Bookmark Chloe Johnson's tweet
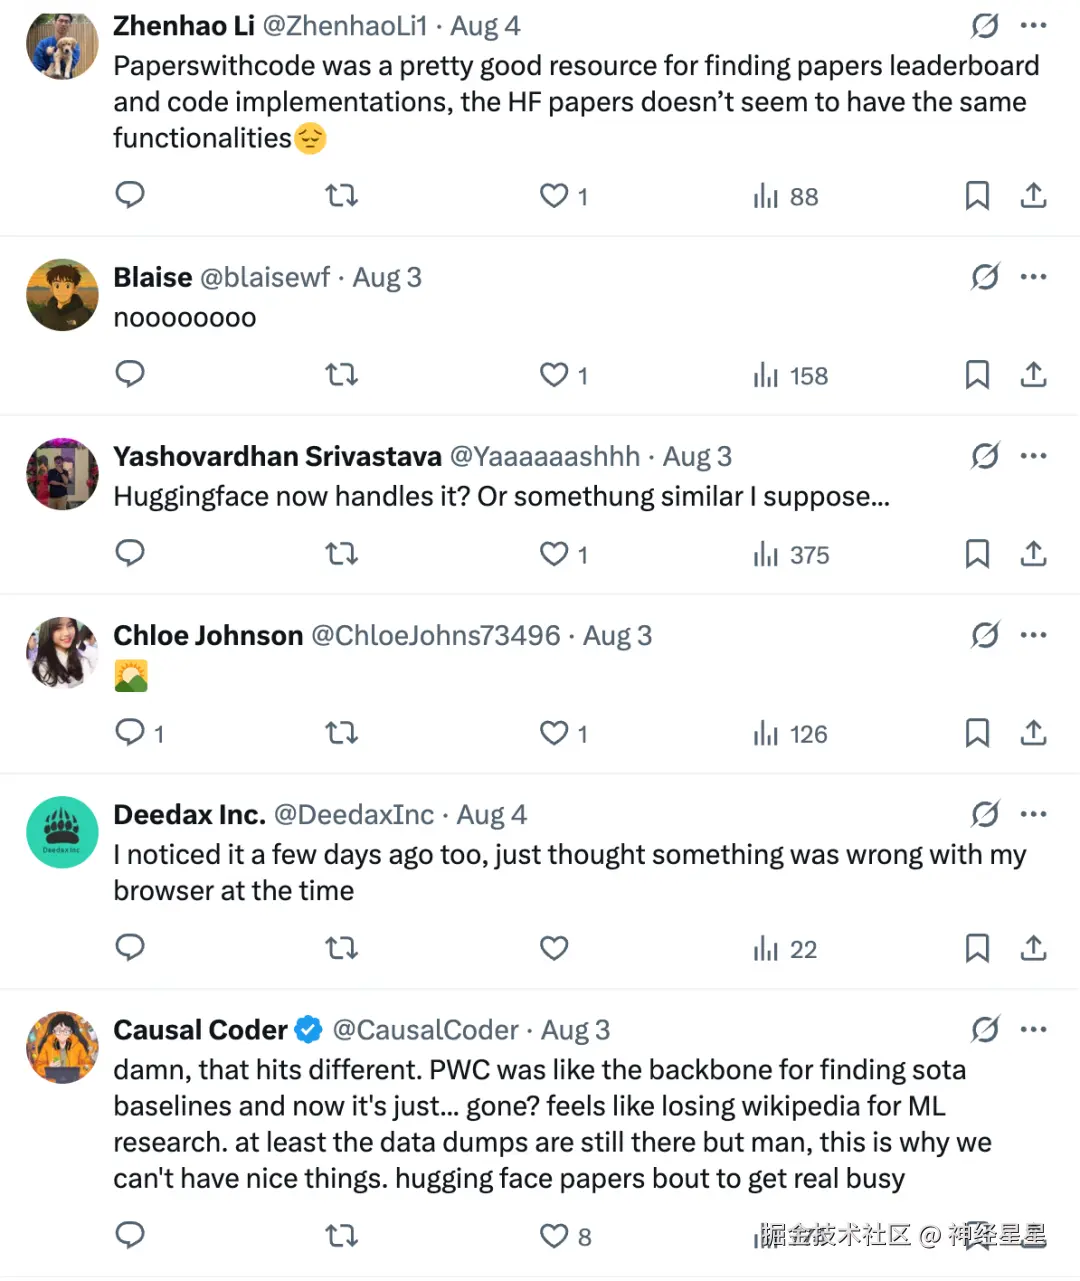This screenshot has height=1281, width=1080. 977,733
